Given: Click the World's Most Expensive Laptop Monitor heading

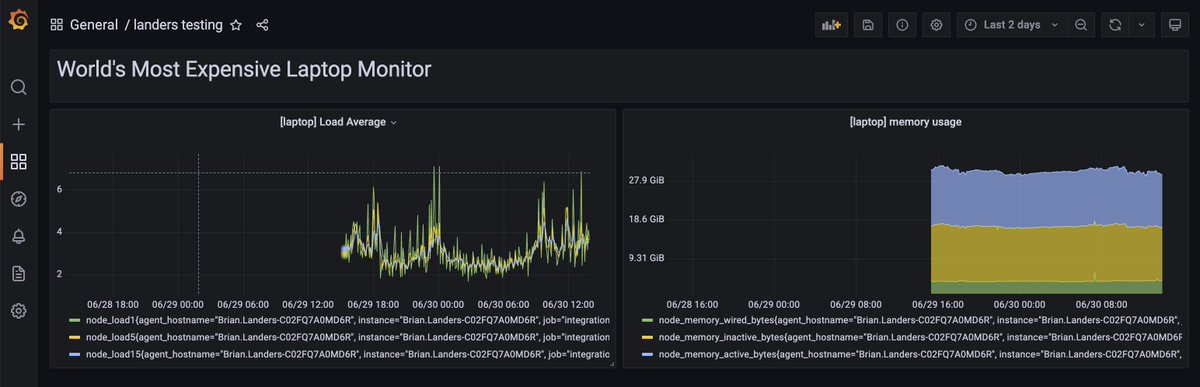Looking at the screenshot, I should click(244, 69).
